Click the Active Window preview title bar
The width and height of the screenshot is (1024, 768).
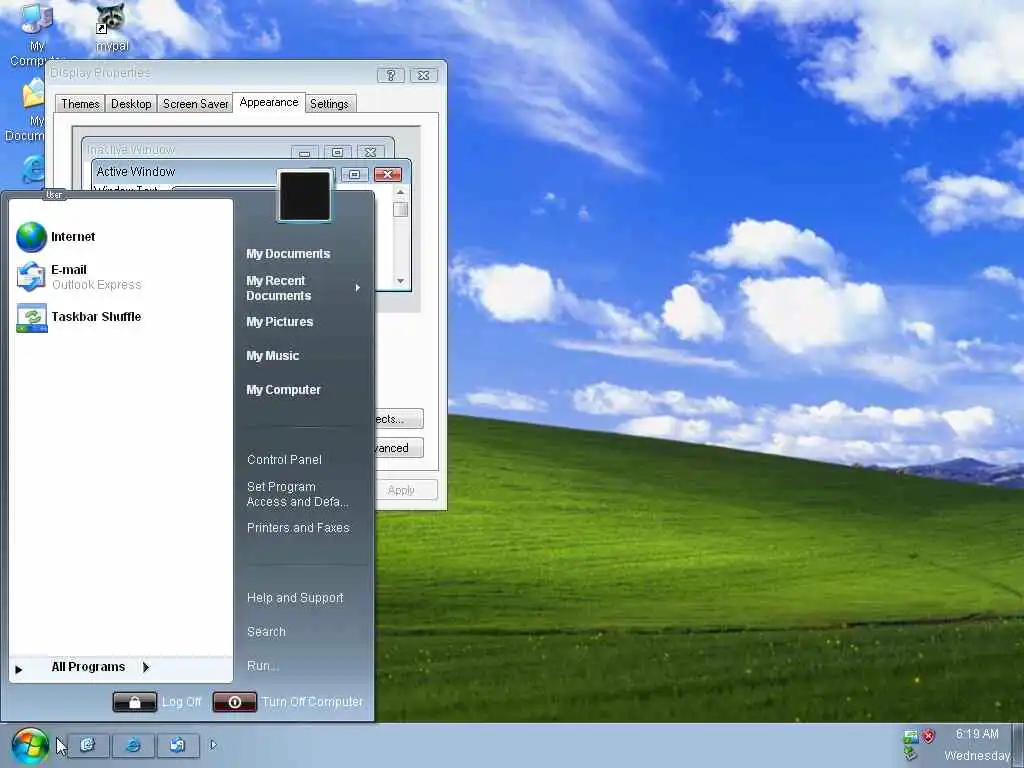click(185, 172)
